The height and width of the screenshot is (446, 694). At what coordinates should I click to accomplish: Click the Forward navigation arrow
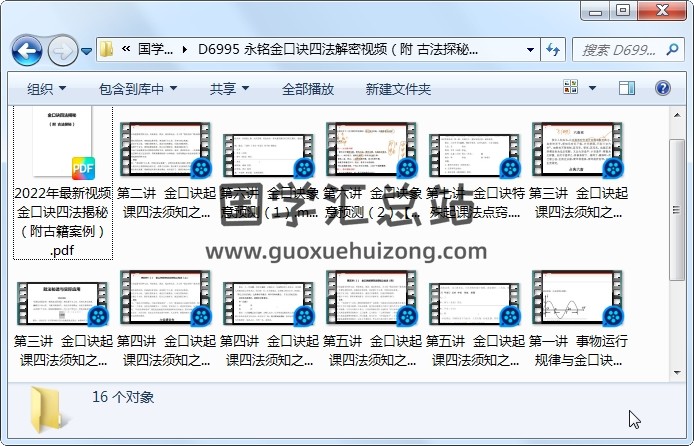62,49
